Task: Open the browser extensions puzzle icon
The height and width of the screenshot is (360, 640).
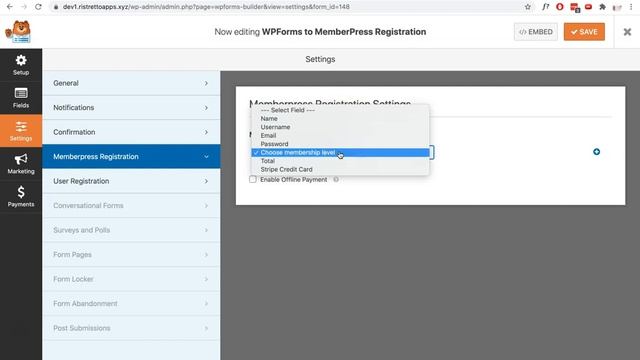Action: [602, 7]
